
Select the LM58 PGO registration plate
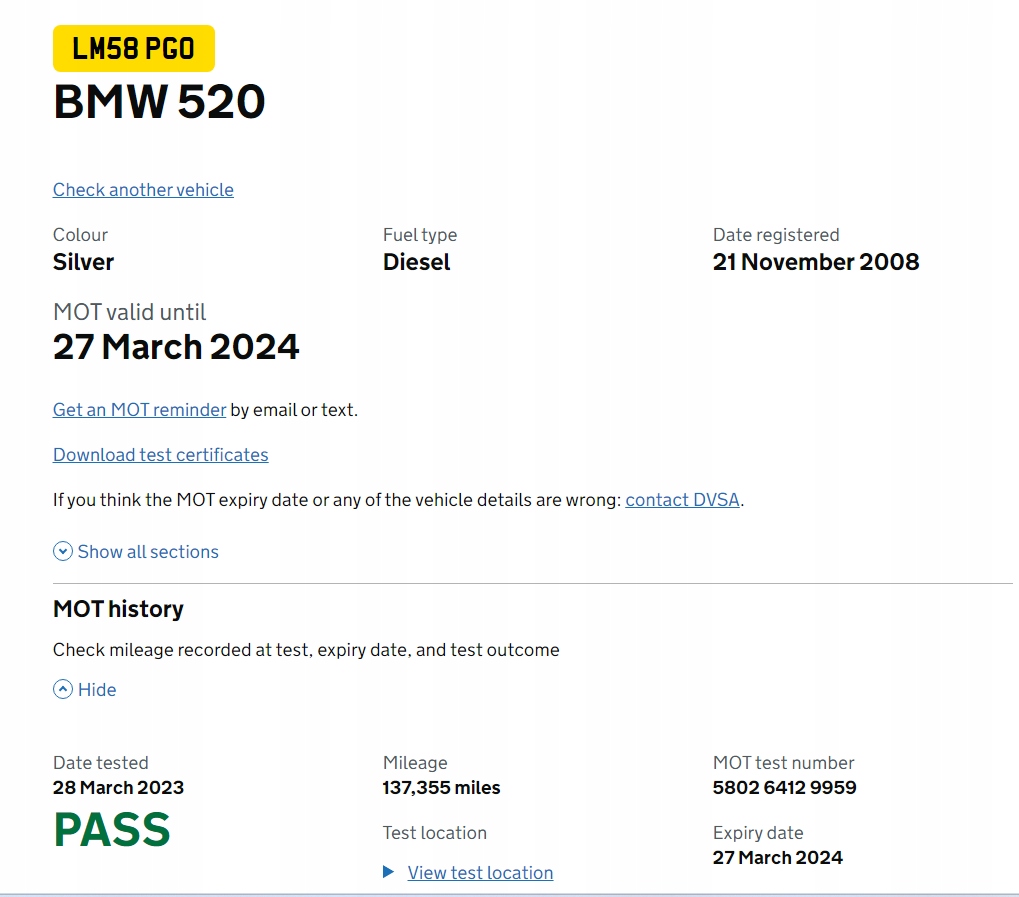134,49
